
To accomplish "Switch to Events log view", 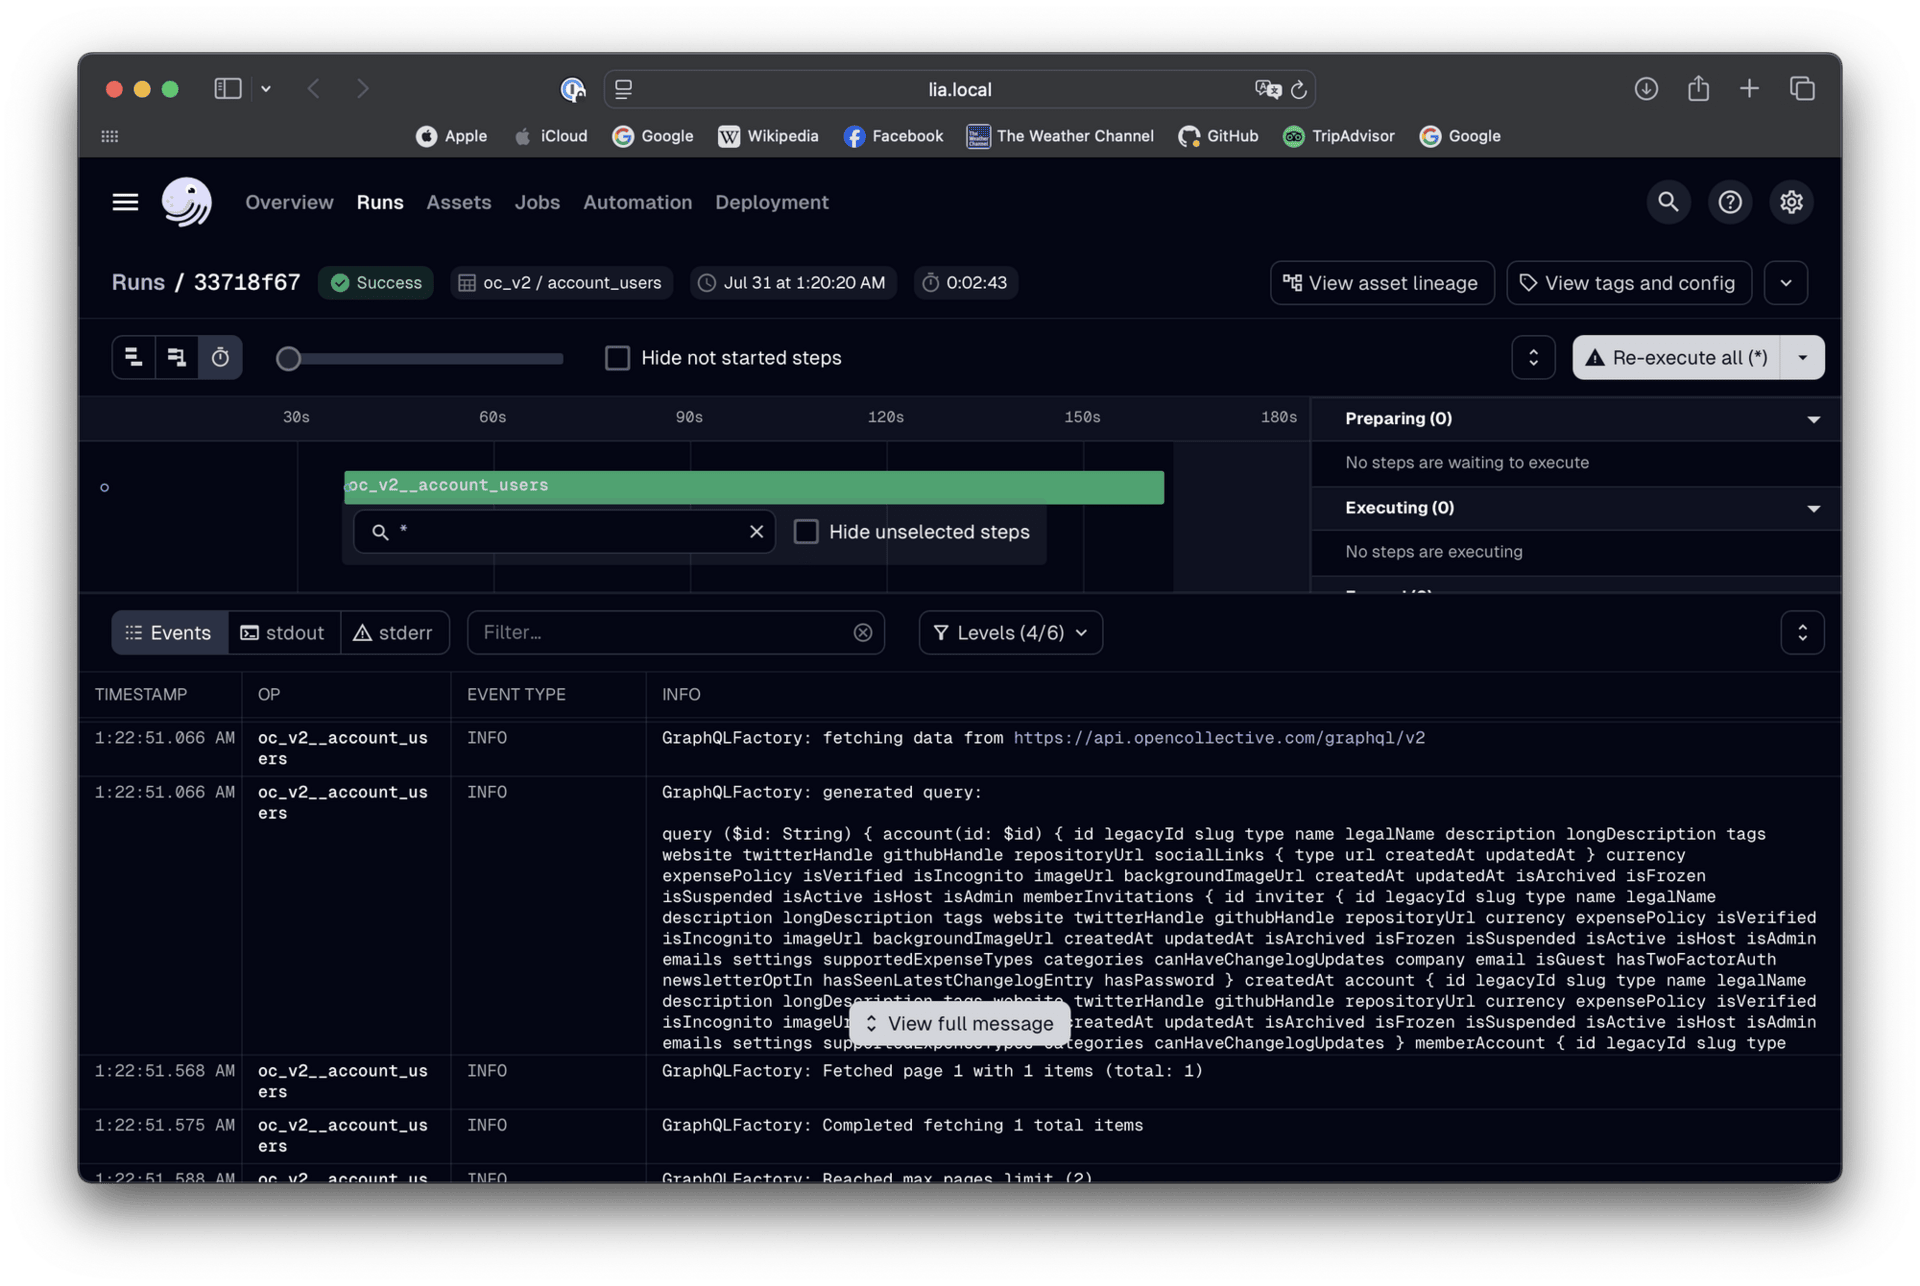I will coord(169,633).
